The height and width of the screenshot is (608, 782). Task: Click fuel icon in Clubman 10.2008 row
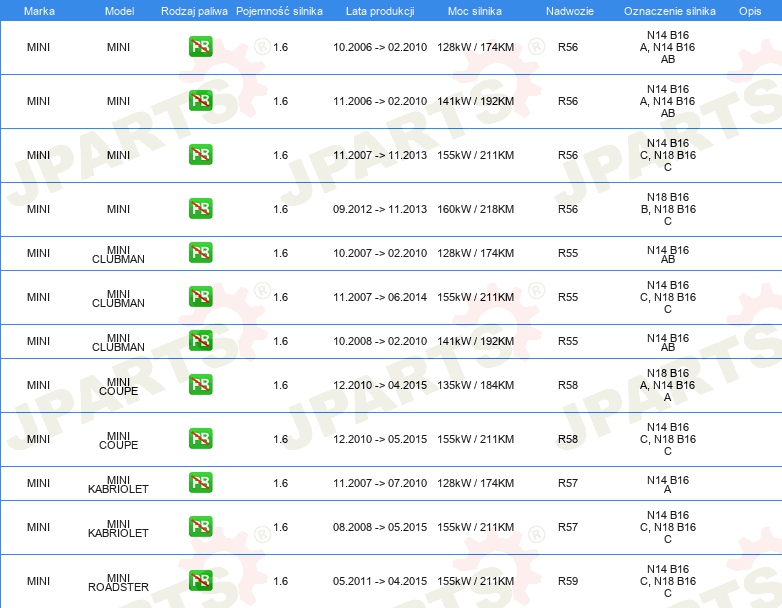200,340
